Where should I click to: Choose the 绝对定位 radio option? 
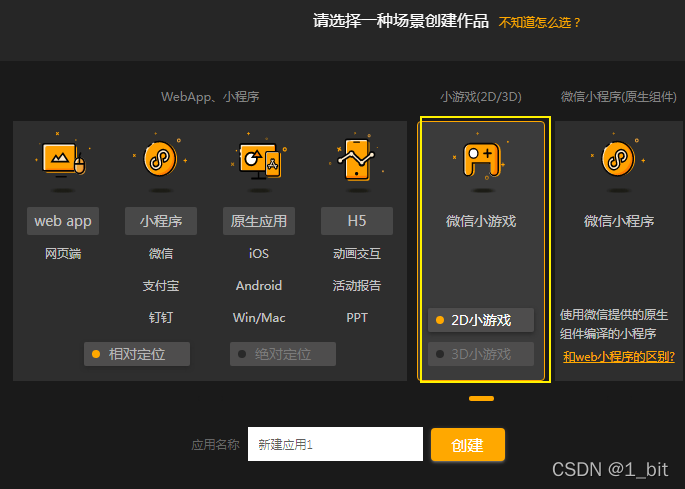tap(283, 354)
